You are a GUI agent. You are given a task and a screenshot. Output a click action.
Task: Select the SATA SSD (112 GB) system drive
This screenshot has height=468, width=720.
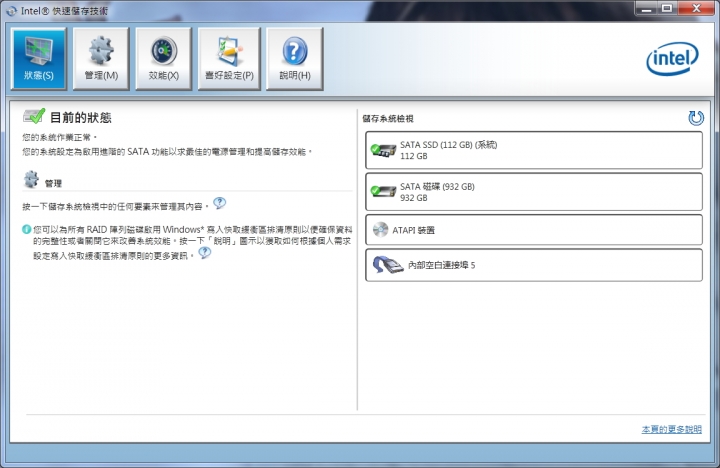534,150
